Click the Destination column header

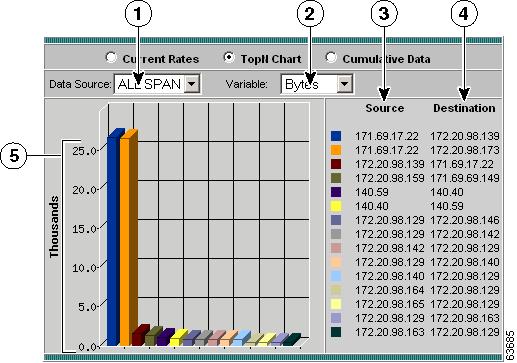[x=464, y=108]
